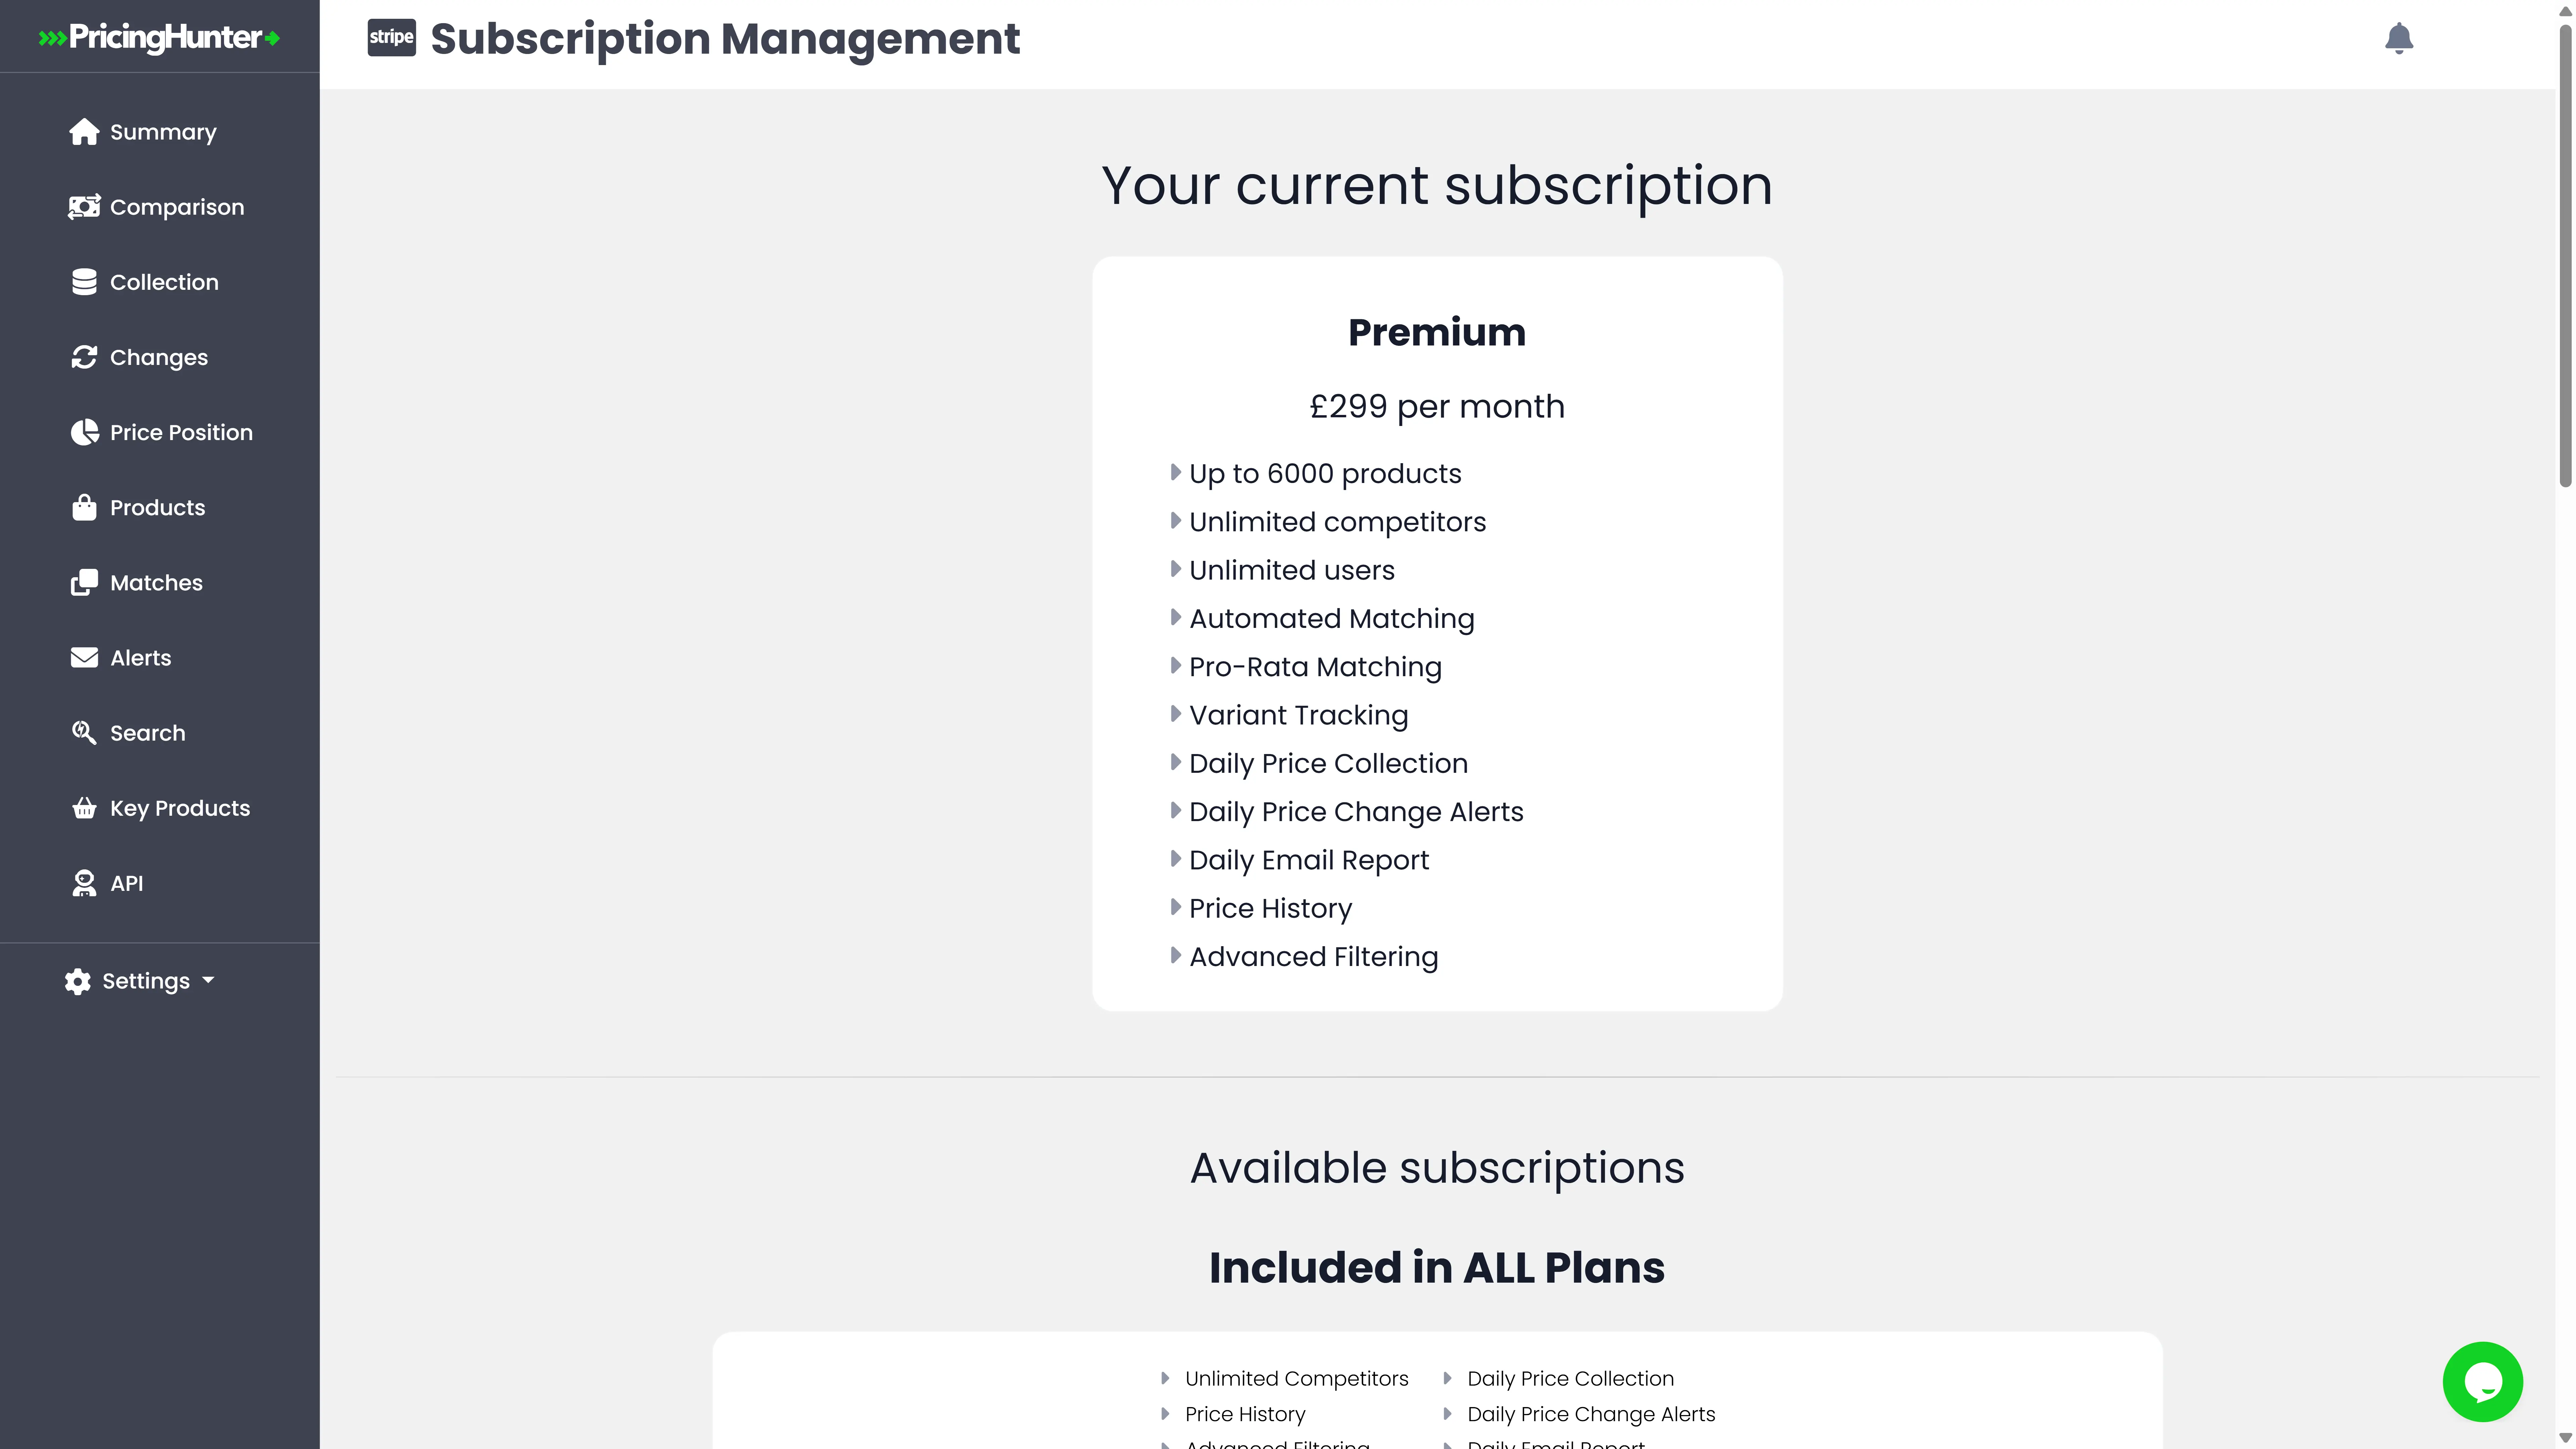Click the Products bag icon
The width and height of the screenshot is (2576, 1449).
[84, 507]
